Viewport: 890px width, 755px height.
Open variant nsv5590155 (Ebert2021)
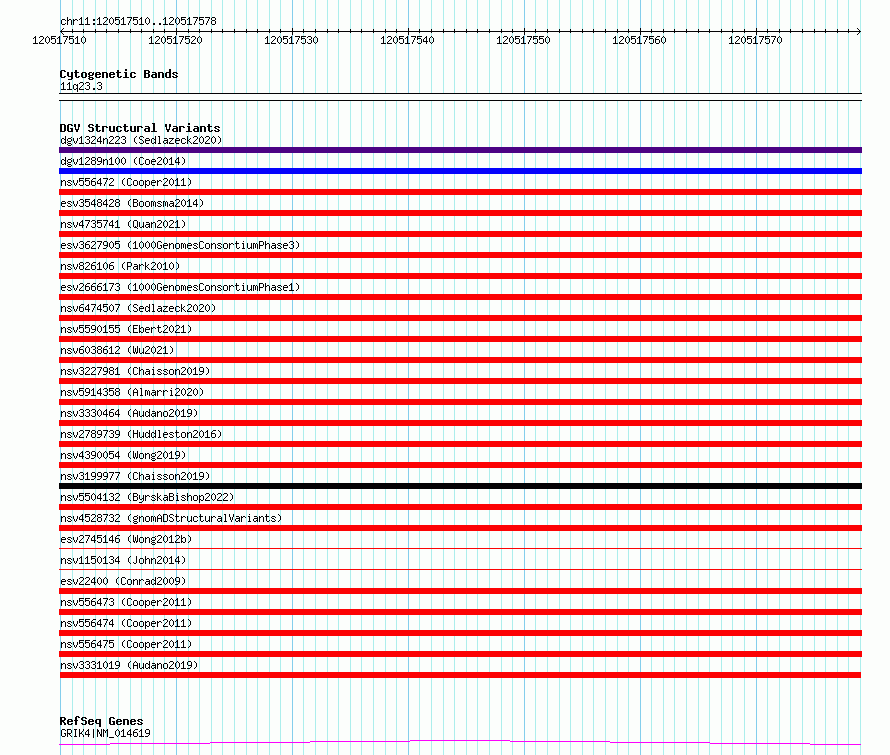pos(126,329)
